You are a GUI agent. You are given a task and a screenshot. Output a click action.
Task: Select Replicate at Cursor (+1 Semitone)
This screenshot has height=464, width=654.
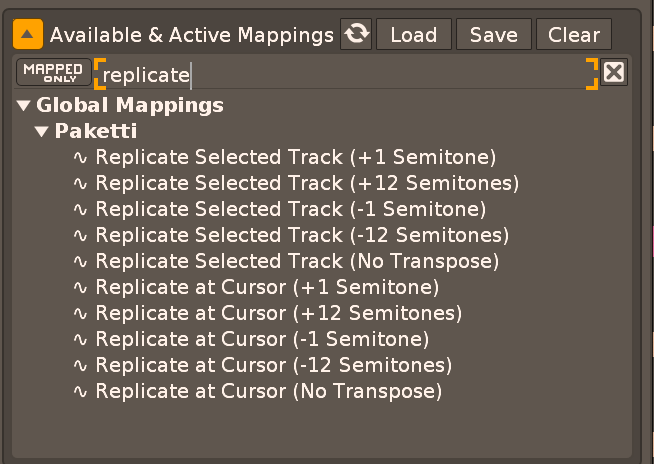coord(267,287)
